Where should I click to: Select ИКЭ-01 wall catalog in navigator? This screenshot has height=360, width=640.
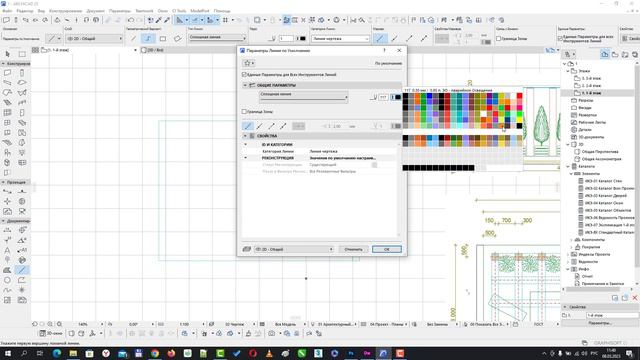pyautogui.click(x=603, y=181)
